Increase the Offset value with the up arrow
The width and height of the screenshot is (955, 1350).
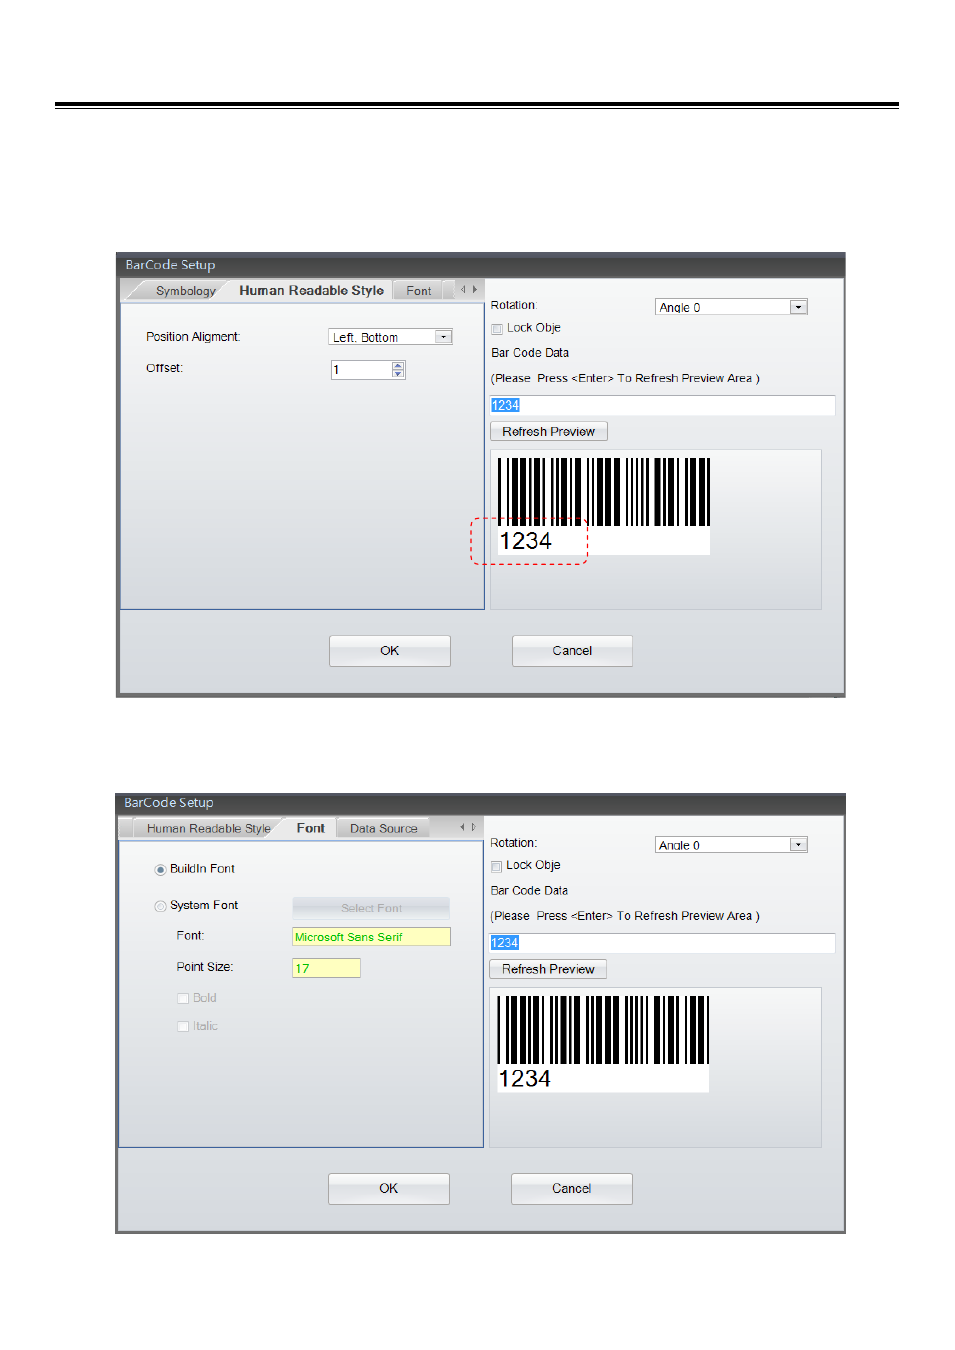[x=398, y=365]
